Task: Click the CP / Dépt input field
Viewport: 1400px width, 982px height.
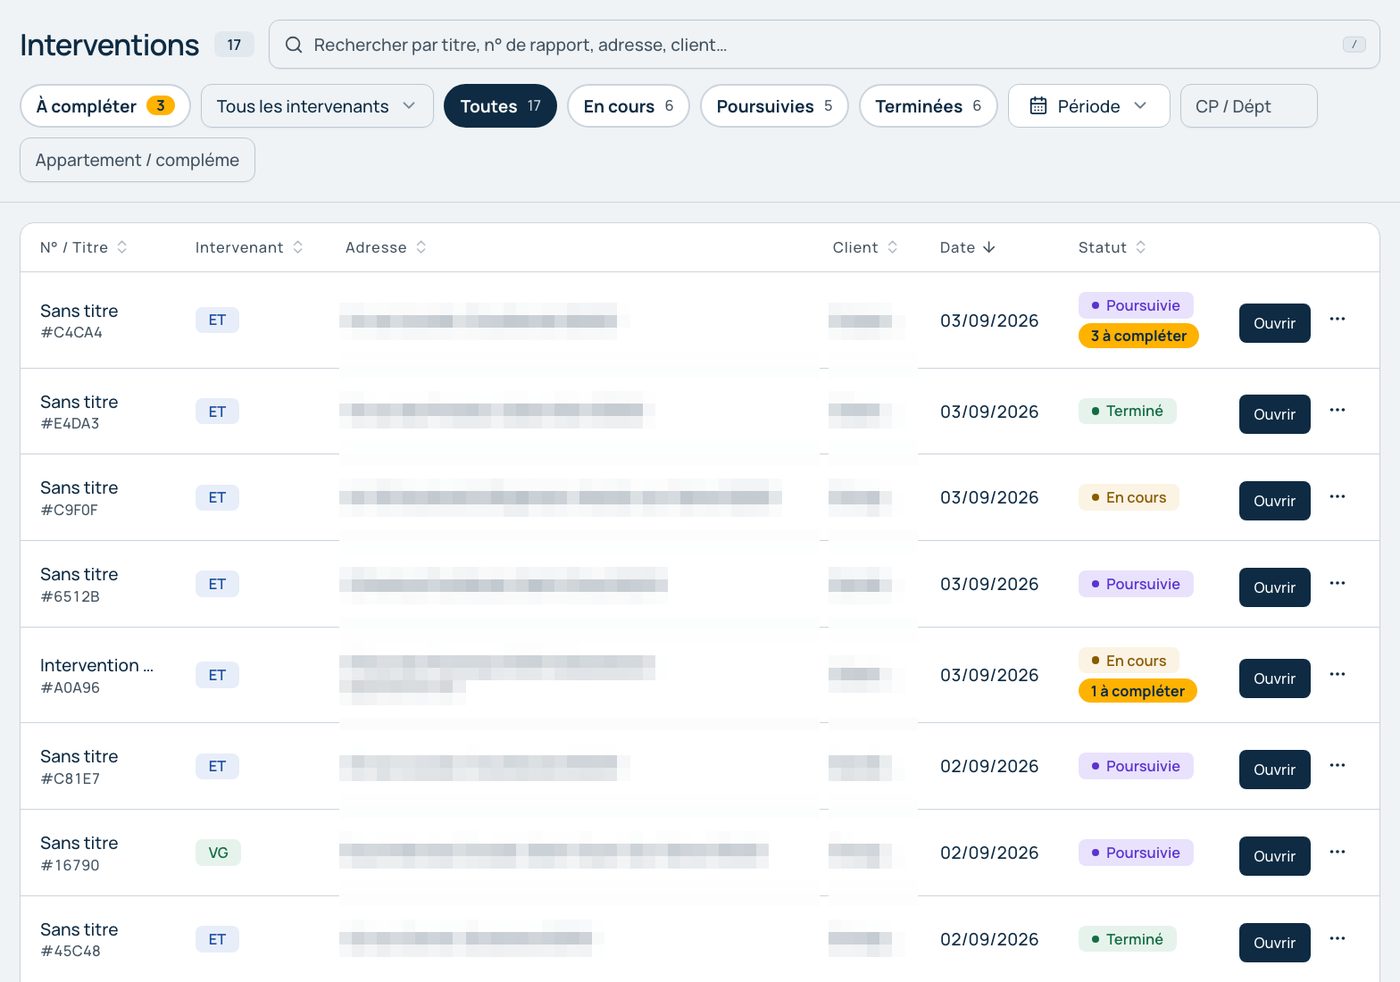Action: 1248,106
